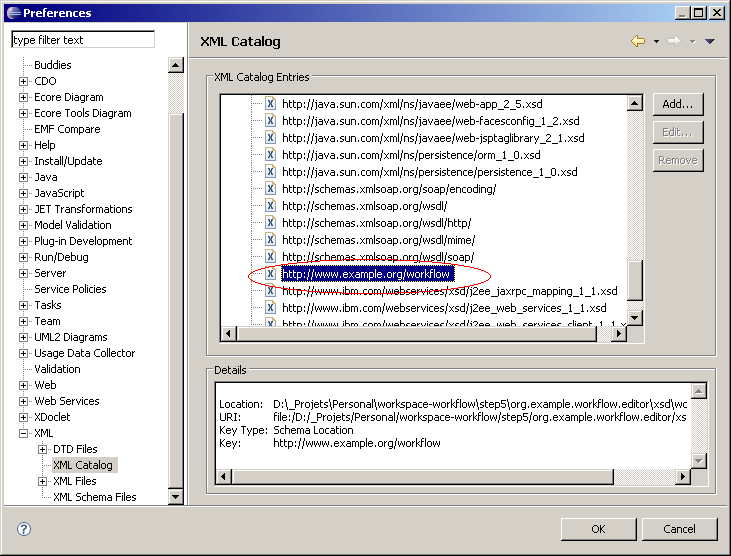Click the icon beside the orm_1_0.xsd entry
731x556 pixels.
tap(270, 155)
